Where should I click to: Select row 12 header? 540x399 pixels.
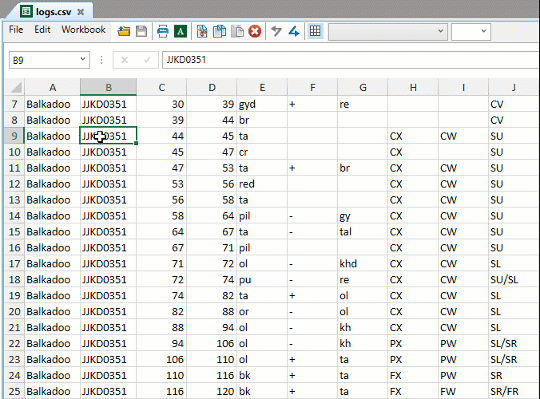[14, 184]
